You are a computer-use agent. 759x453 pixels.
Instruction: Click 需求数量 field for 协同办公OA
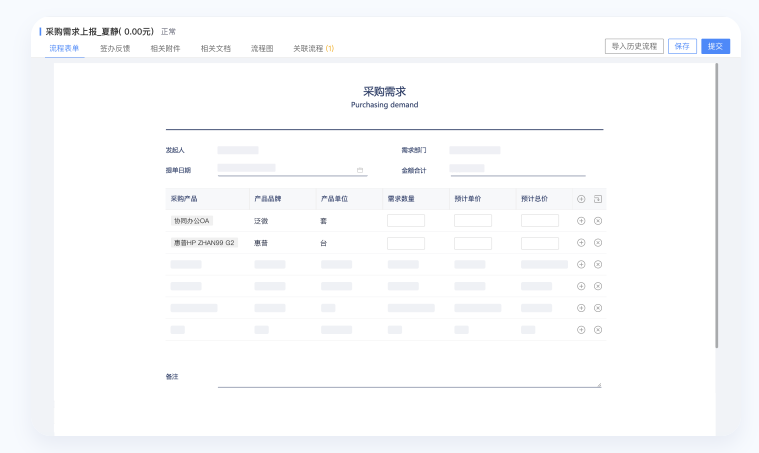point(405,221)
